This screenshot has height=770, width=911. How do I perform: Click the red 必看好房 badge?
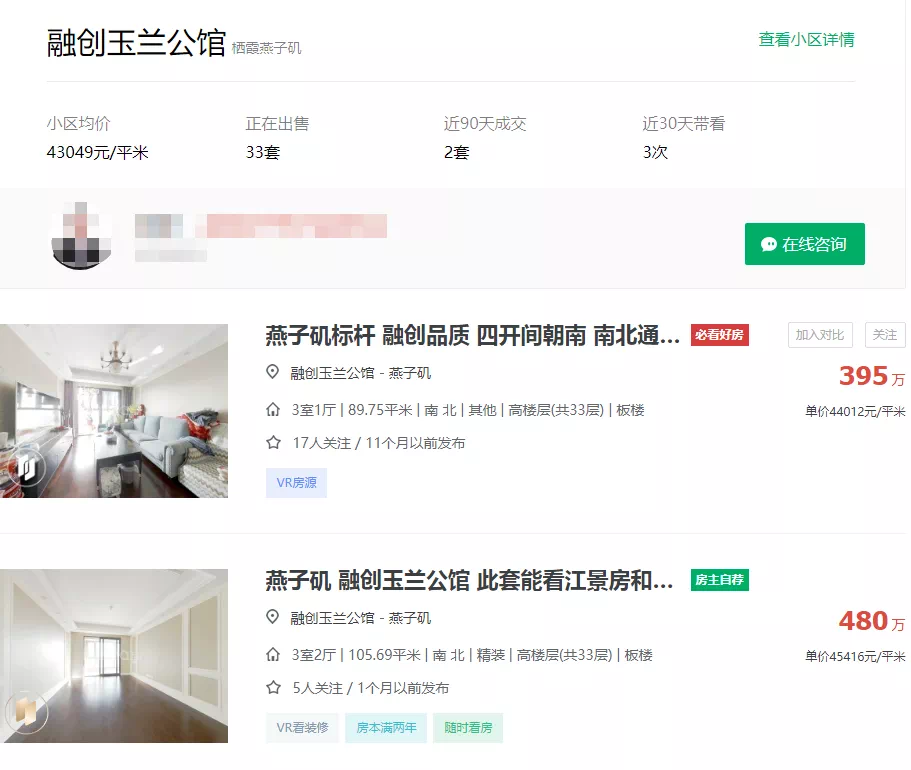(x=720, y=335)
